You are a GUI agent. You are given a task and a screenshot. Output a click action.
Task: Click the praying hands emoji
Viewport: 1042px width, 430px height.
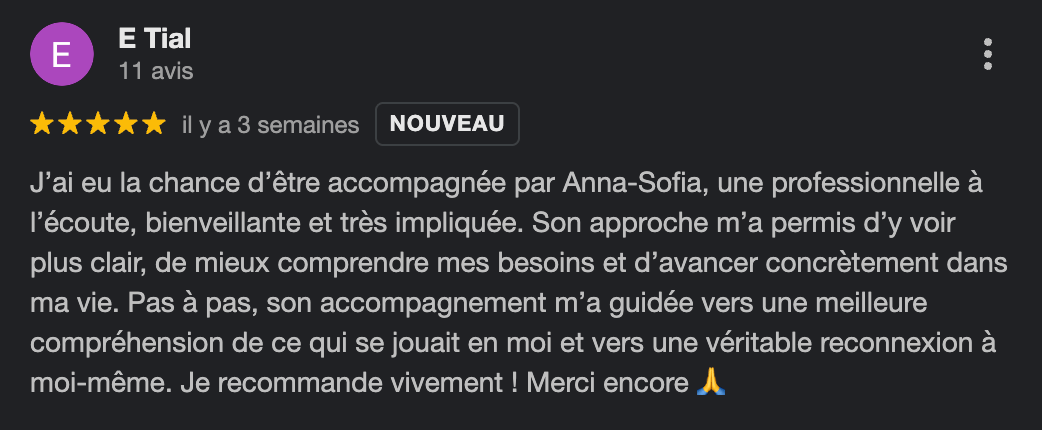[x=708, y=383]
